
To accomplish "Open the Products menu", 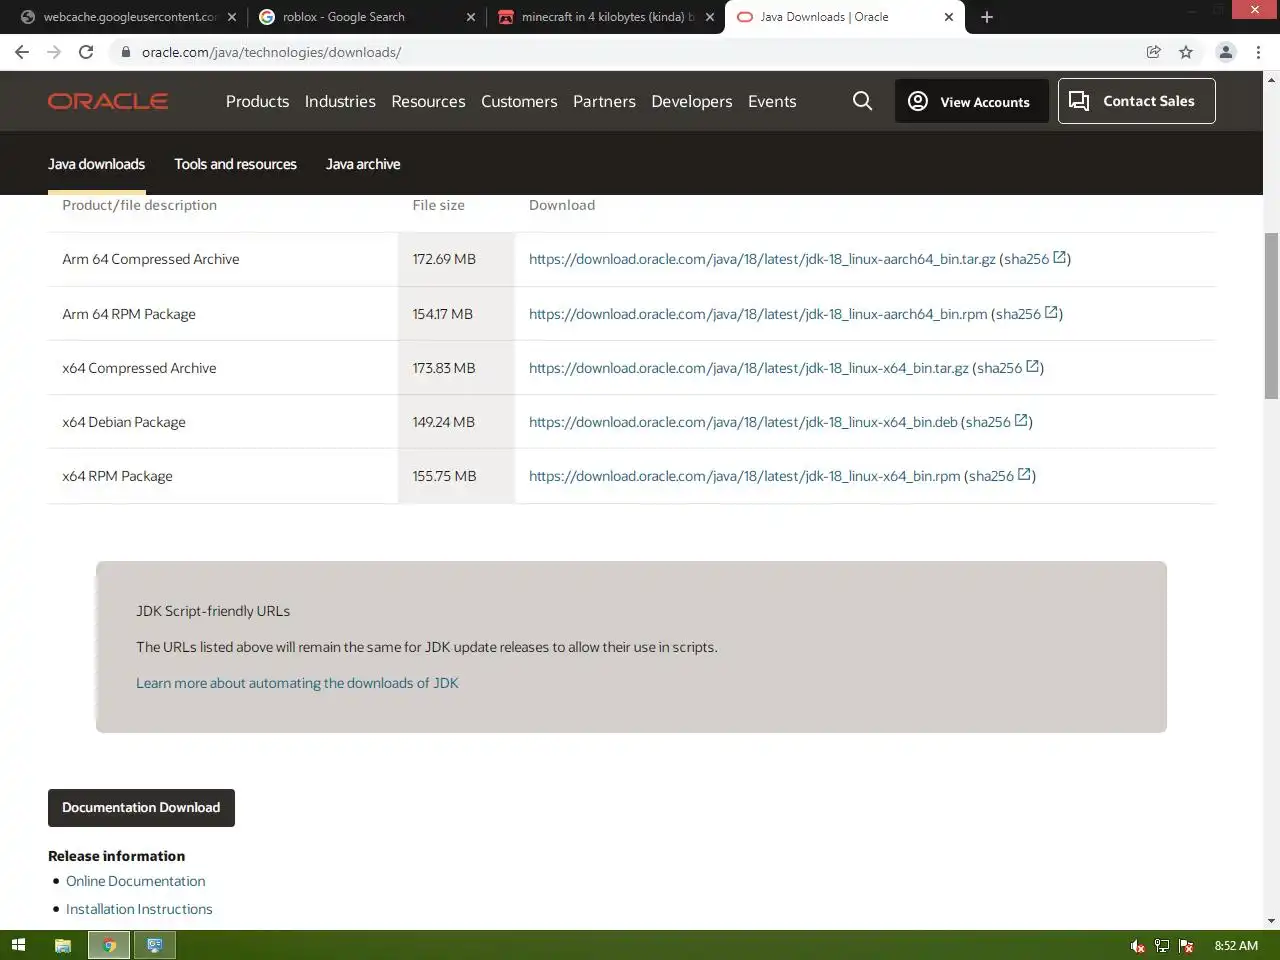I will click(x=257, y=101).
